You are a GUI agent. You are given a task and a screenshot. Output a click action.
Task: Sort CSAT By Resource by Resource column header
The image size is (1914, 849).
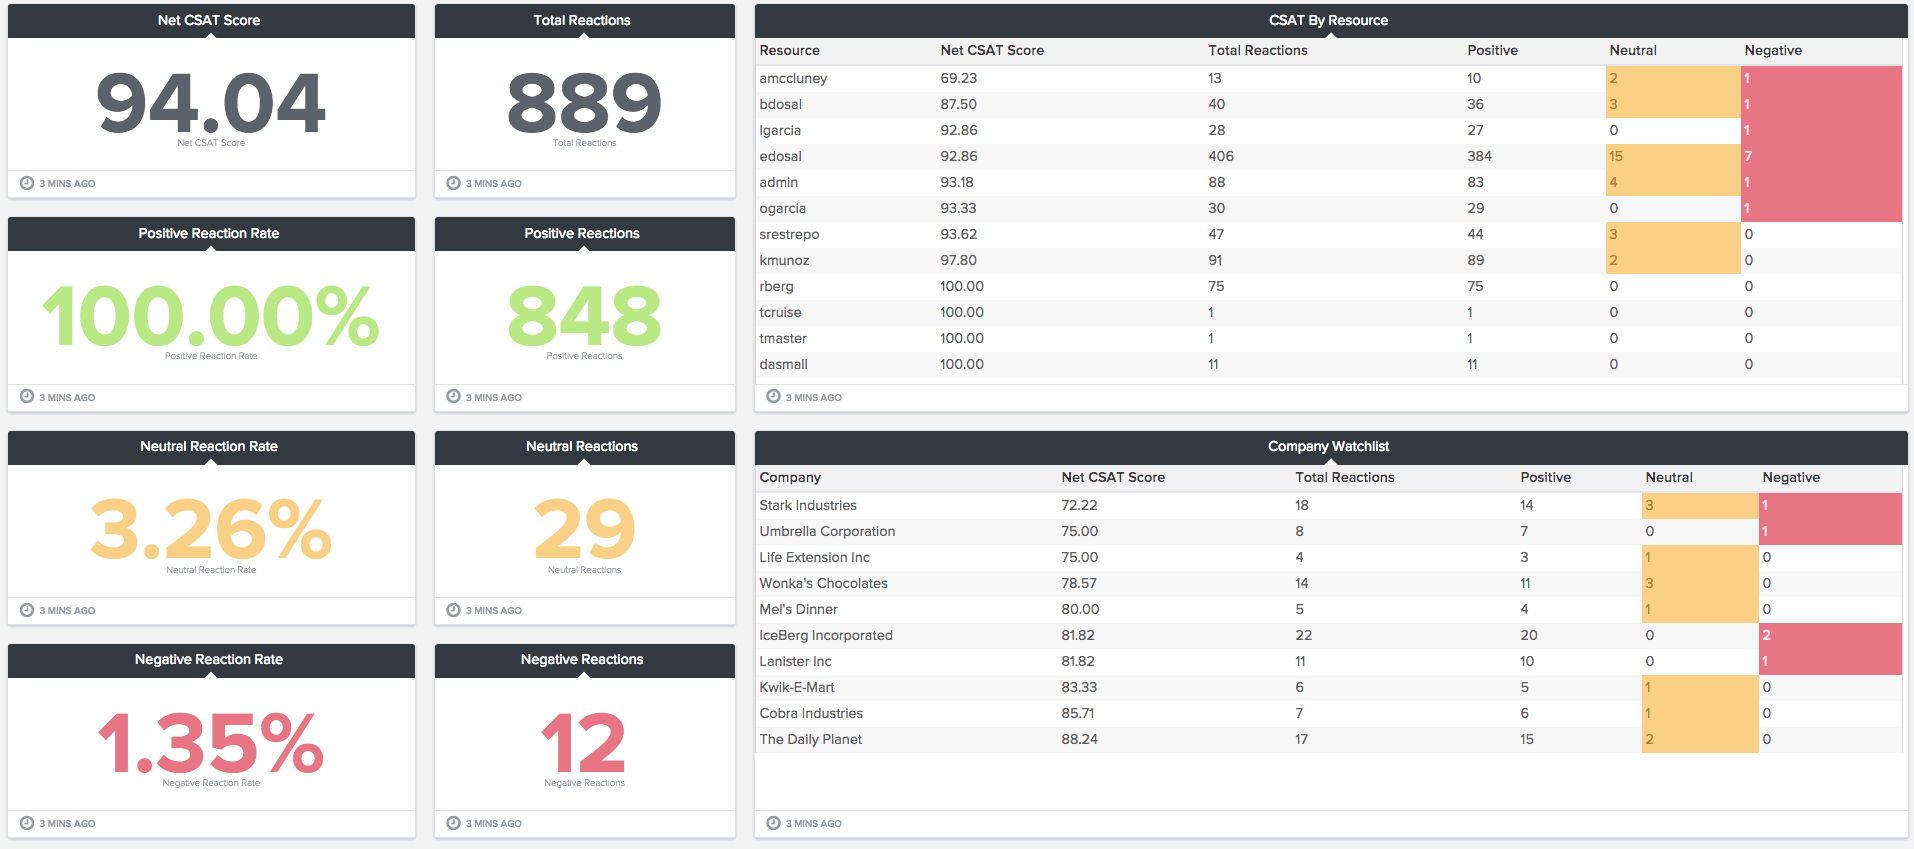tap(789, 50)
